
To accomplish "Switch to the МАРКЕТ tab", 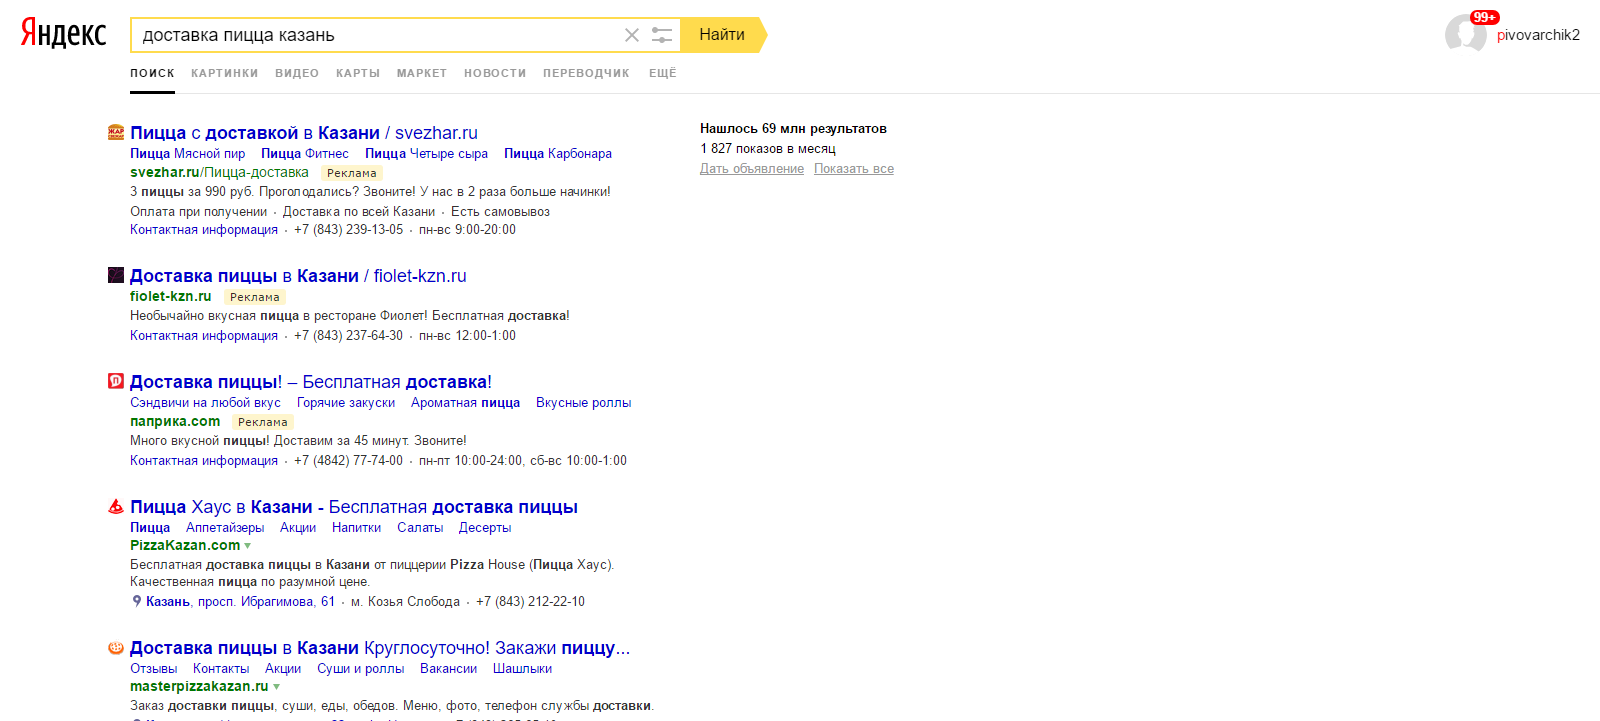I will coord(422,73).
